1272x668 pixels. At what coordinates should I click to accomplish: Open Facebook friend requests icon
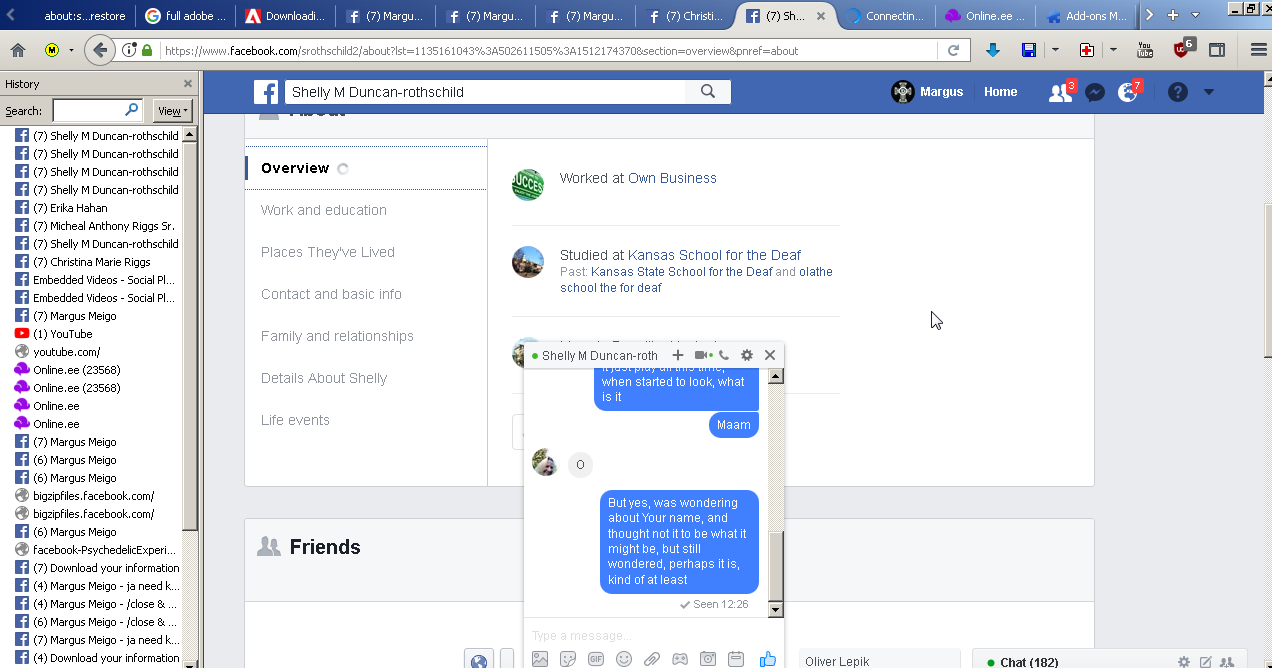pos(1059,92)
